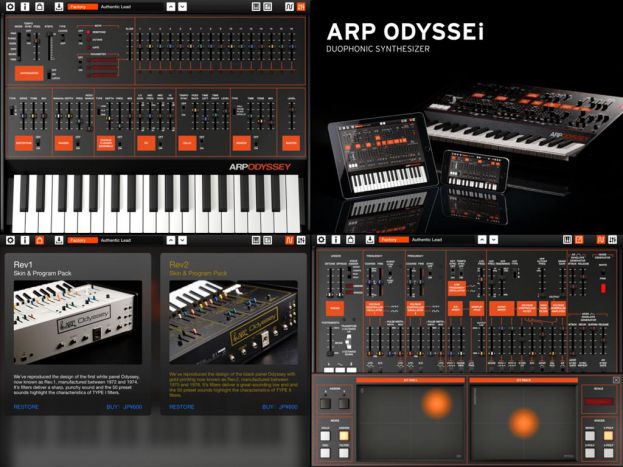Toggle the Reverb effect on/off switch
The height and width of the screenshot is (467, 623).
256,143
